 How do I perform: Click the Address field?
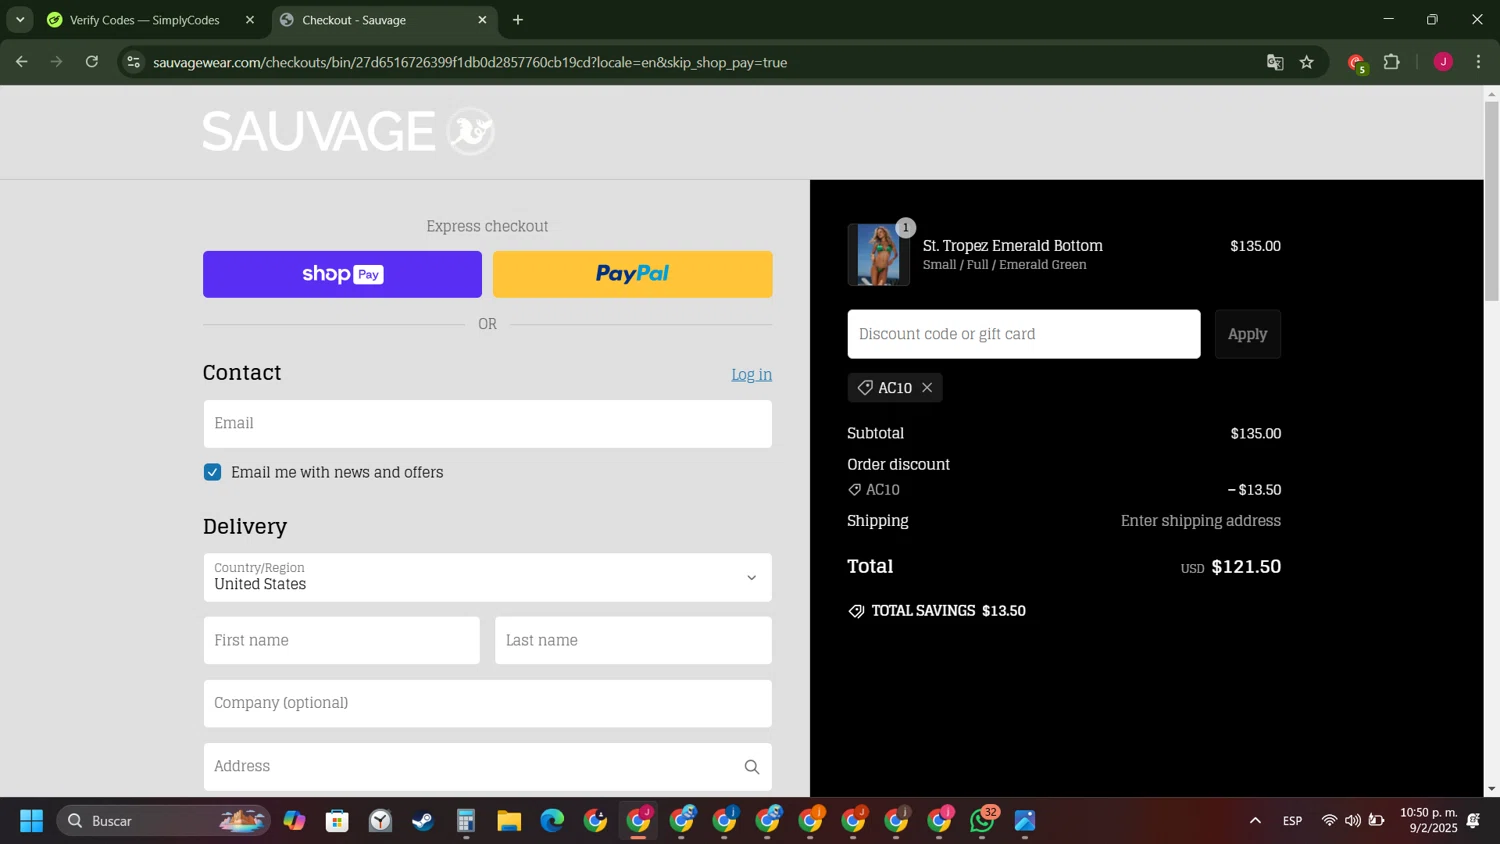point(487,766)
